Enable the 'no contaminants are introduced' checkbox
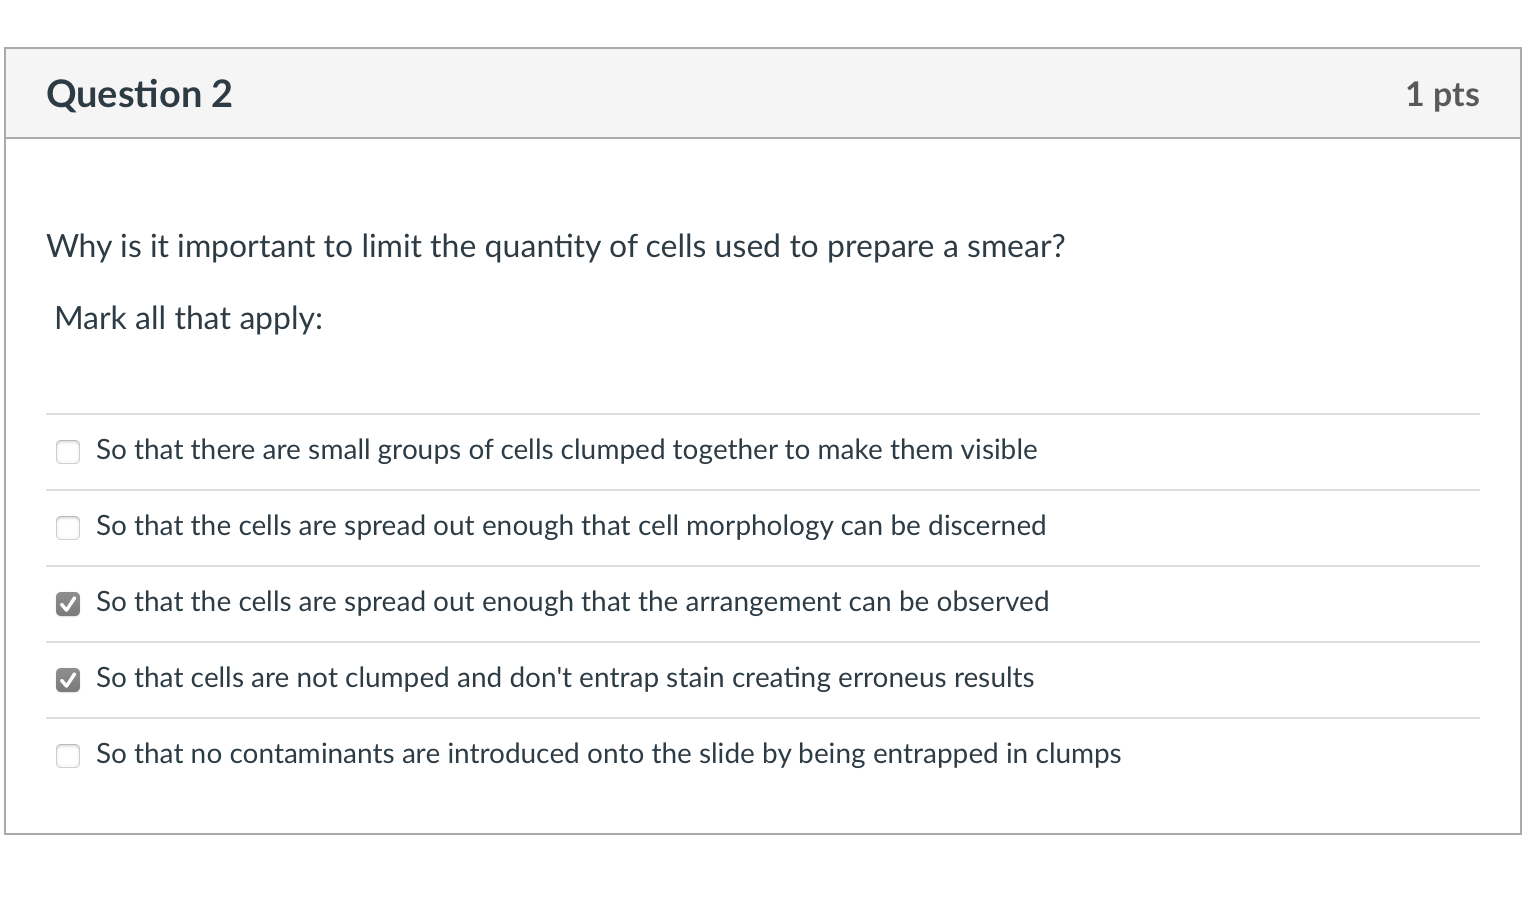Viewport: 1528px width, 906px height. pyautogui.click(x=68, y=756)
